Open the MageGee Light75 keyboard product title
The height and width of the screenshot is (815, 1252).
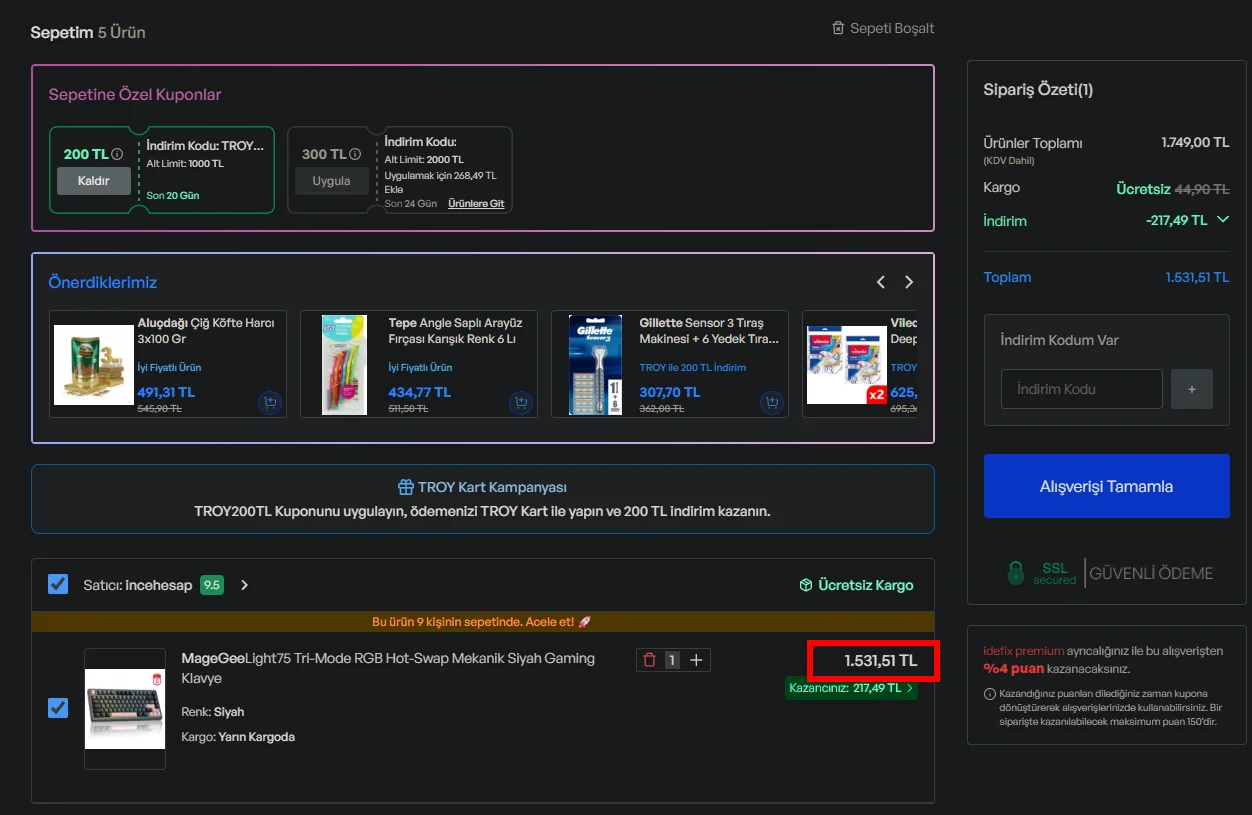pos(388,667)
